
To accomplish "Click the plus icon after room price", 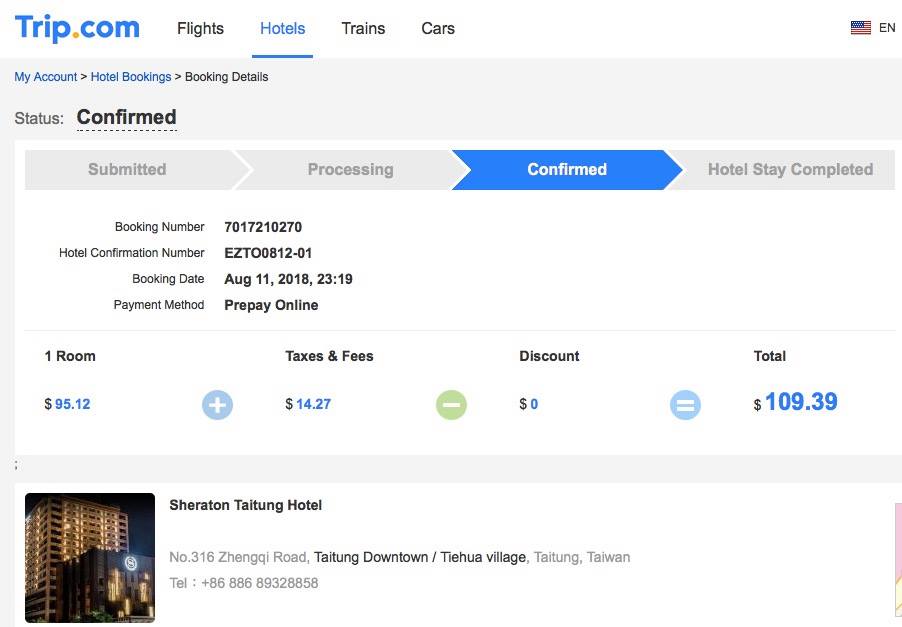I will click(x=217, y=404).
